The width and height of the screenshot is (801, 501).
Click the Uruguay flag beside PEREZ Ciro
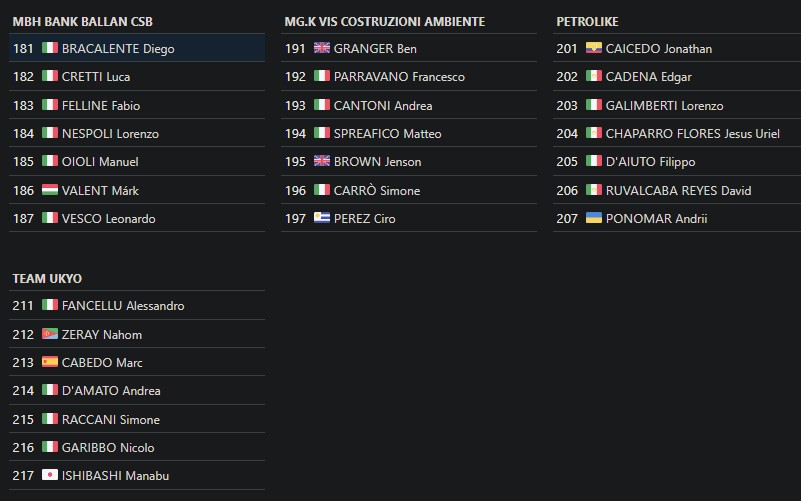click(322, 218)
